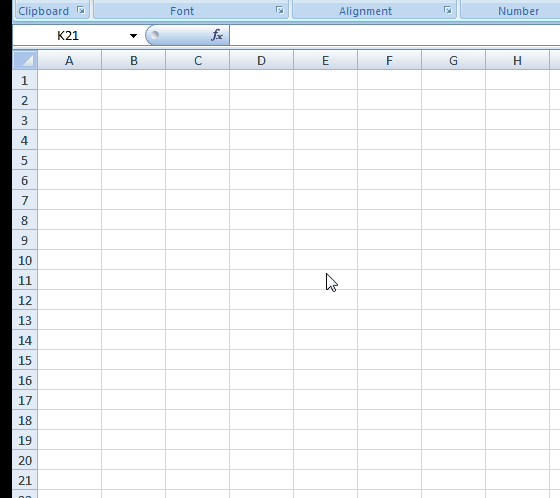560x498 pixels.
Task: Select row 17 header
Action: (x=25, y=400)
